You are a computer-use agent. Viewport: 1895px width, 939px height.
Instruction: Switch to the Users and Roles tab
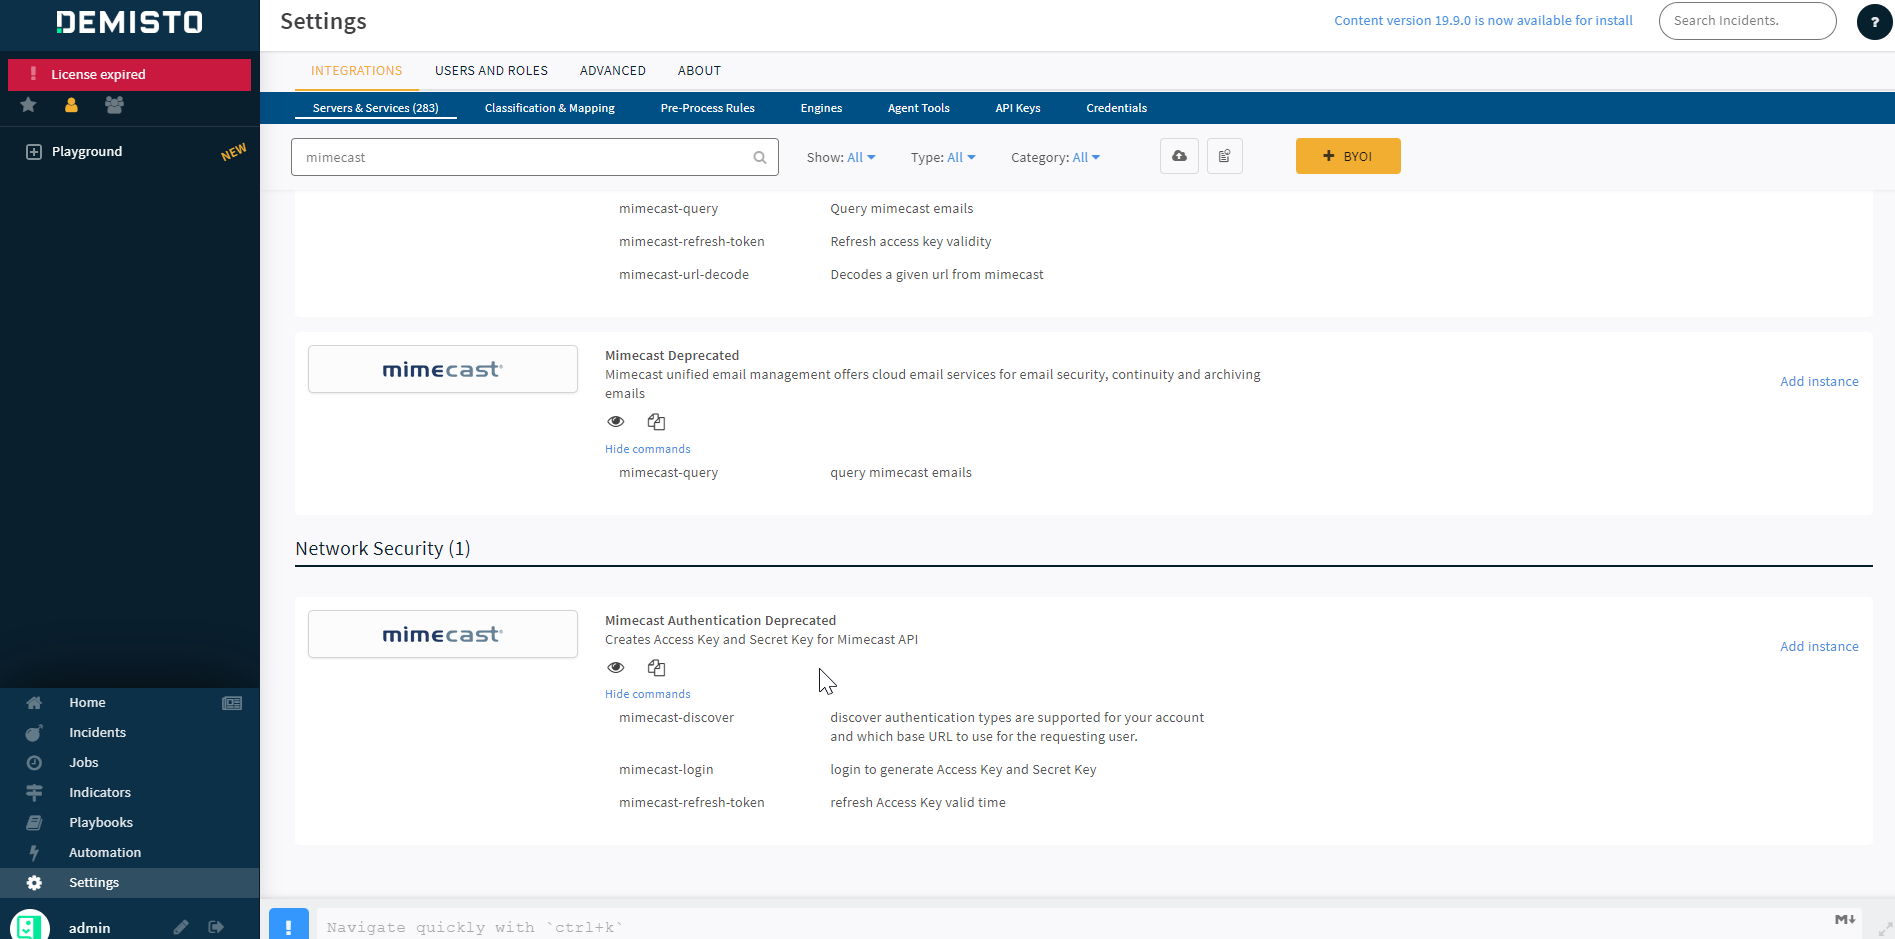coord(491,70)
